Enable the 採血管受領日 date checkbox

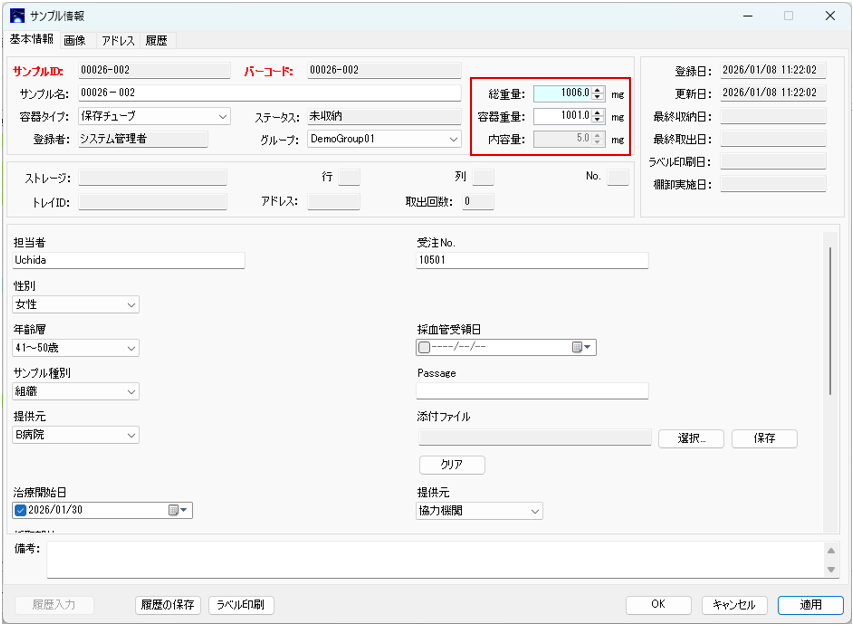click(424, 347)
